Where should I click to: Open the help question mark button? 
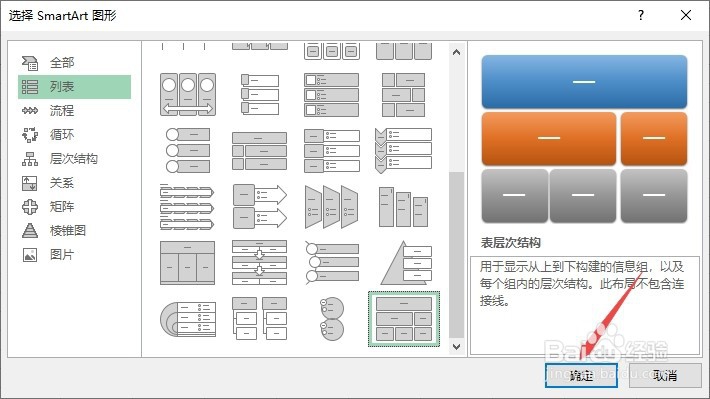pyautogui.click(x=641, y=15)
